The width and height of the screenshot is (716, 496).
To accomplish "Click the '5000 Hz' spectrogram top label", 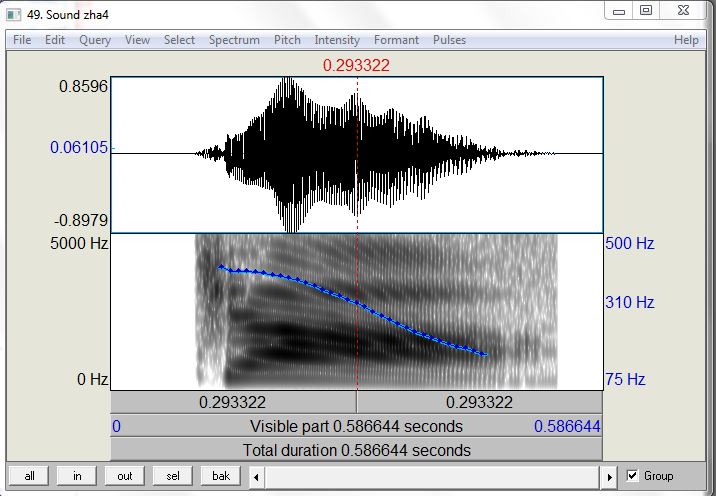I will tap(79, 243).
